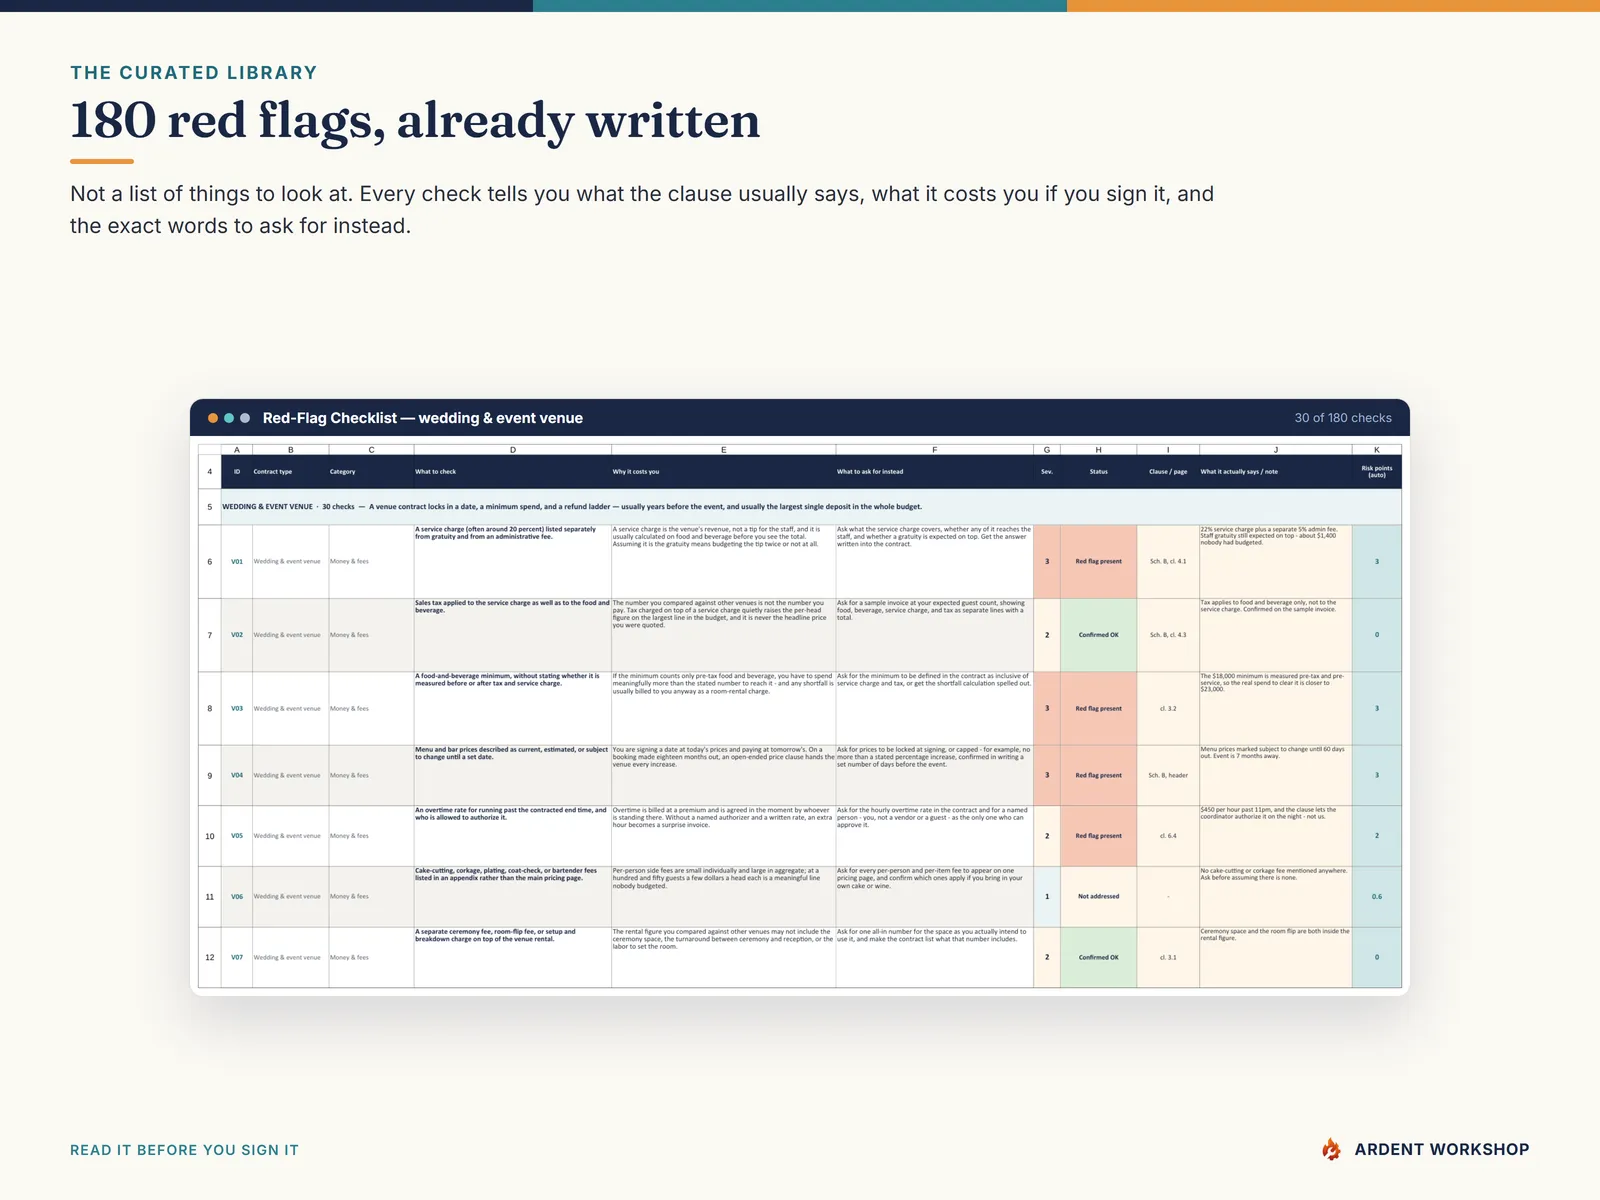Click the 'cl. 3.1' clause cell
The image size is (1600, 1200).
click(x=1168, y=957)
